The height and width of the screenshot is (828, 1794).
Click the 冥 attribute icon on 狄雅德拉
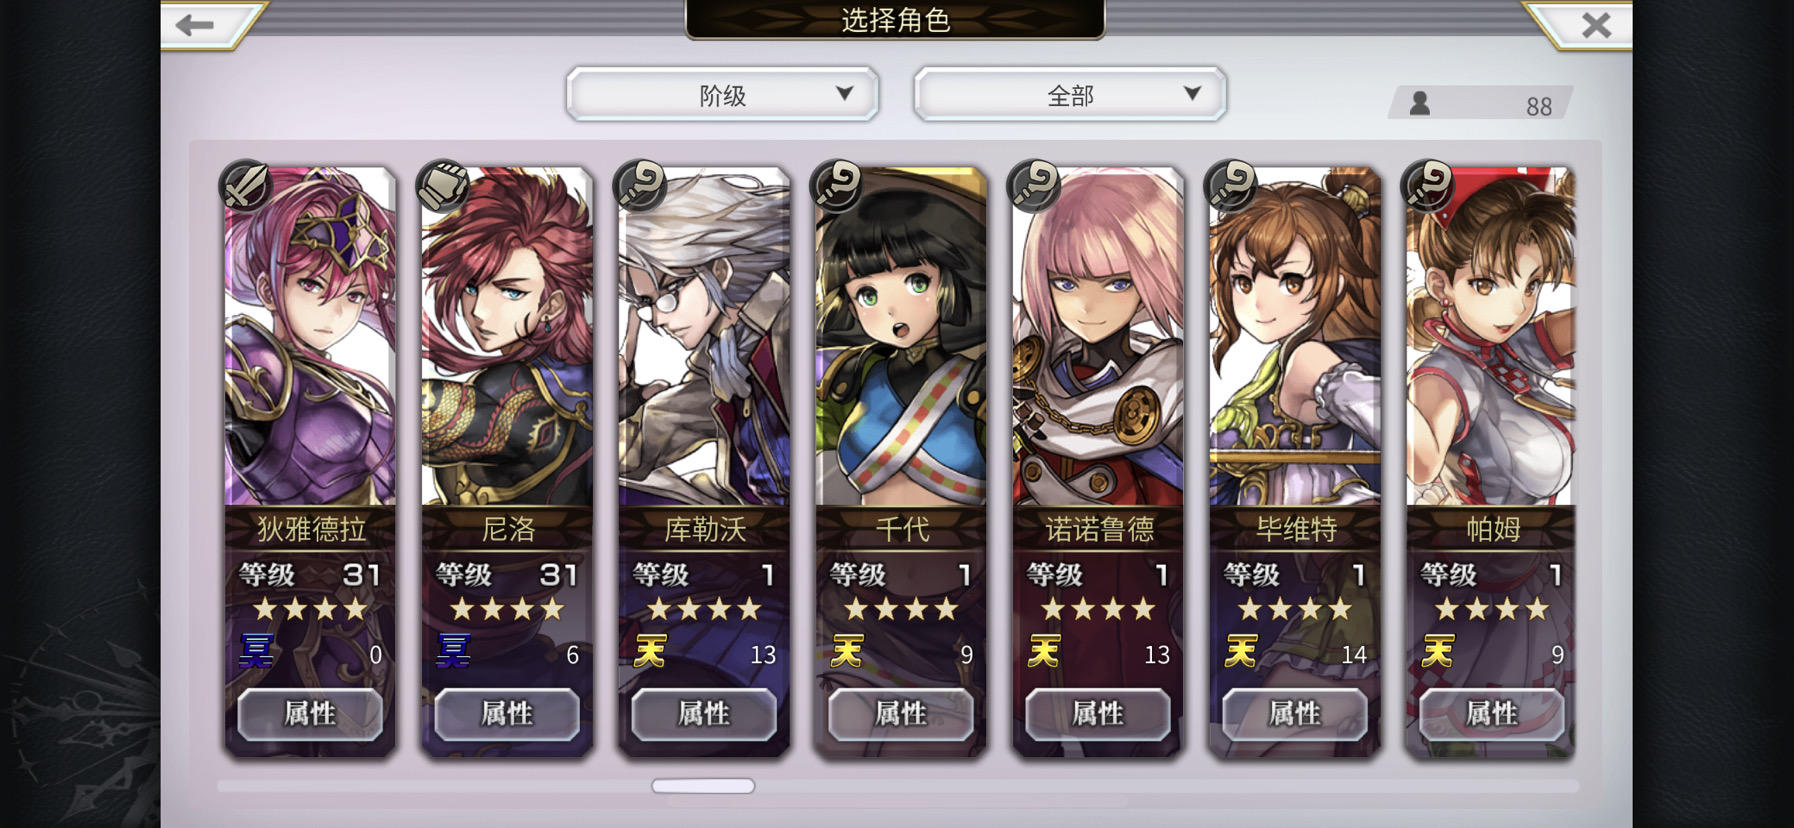[256, 651]
